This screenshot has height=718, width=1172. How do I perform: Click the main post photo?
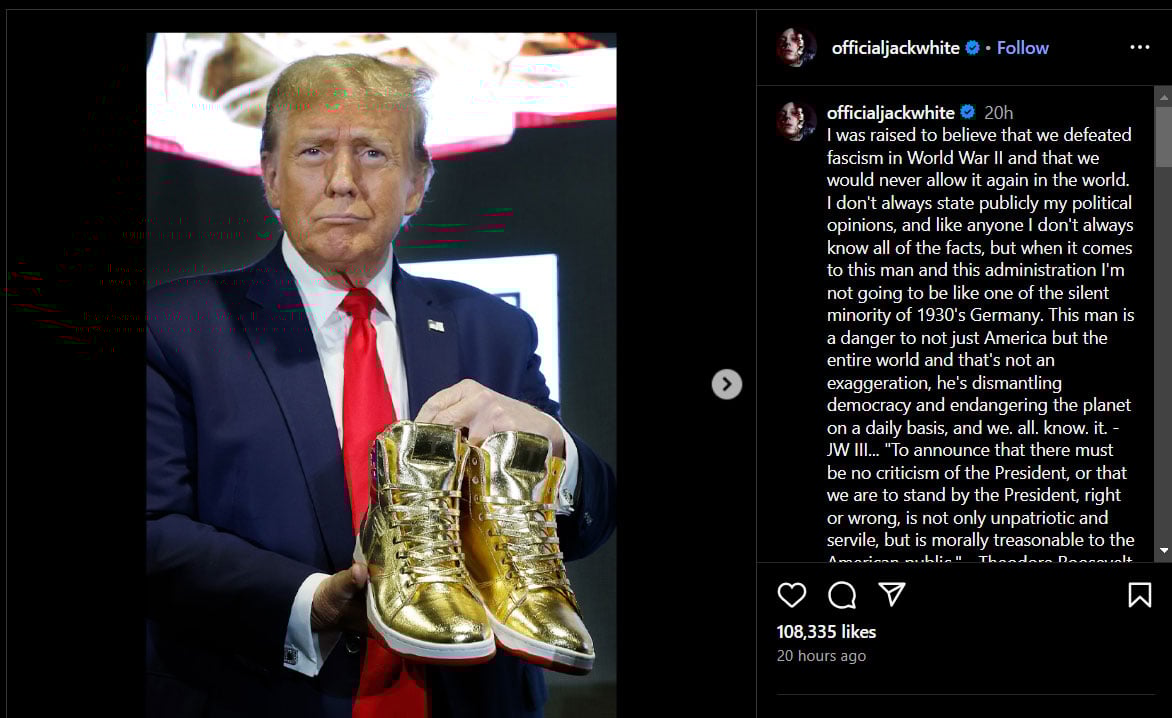point(381,375)
